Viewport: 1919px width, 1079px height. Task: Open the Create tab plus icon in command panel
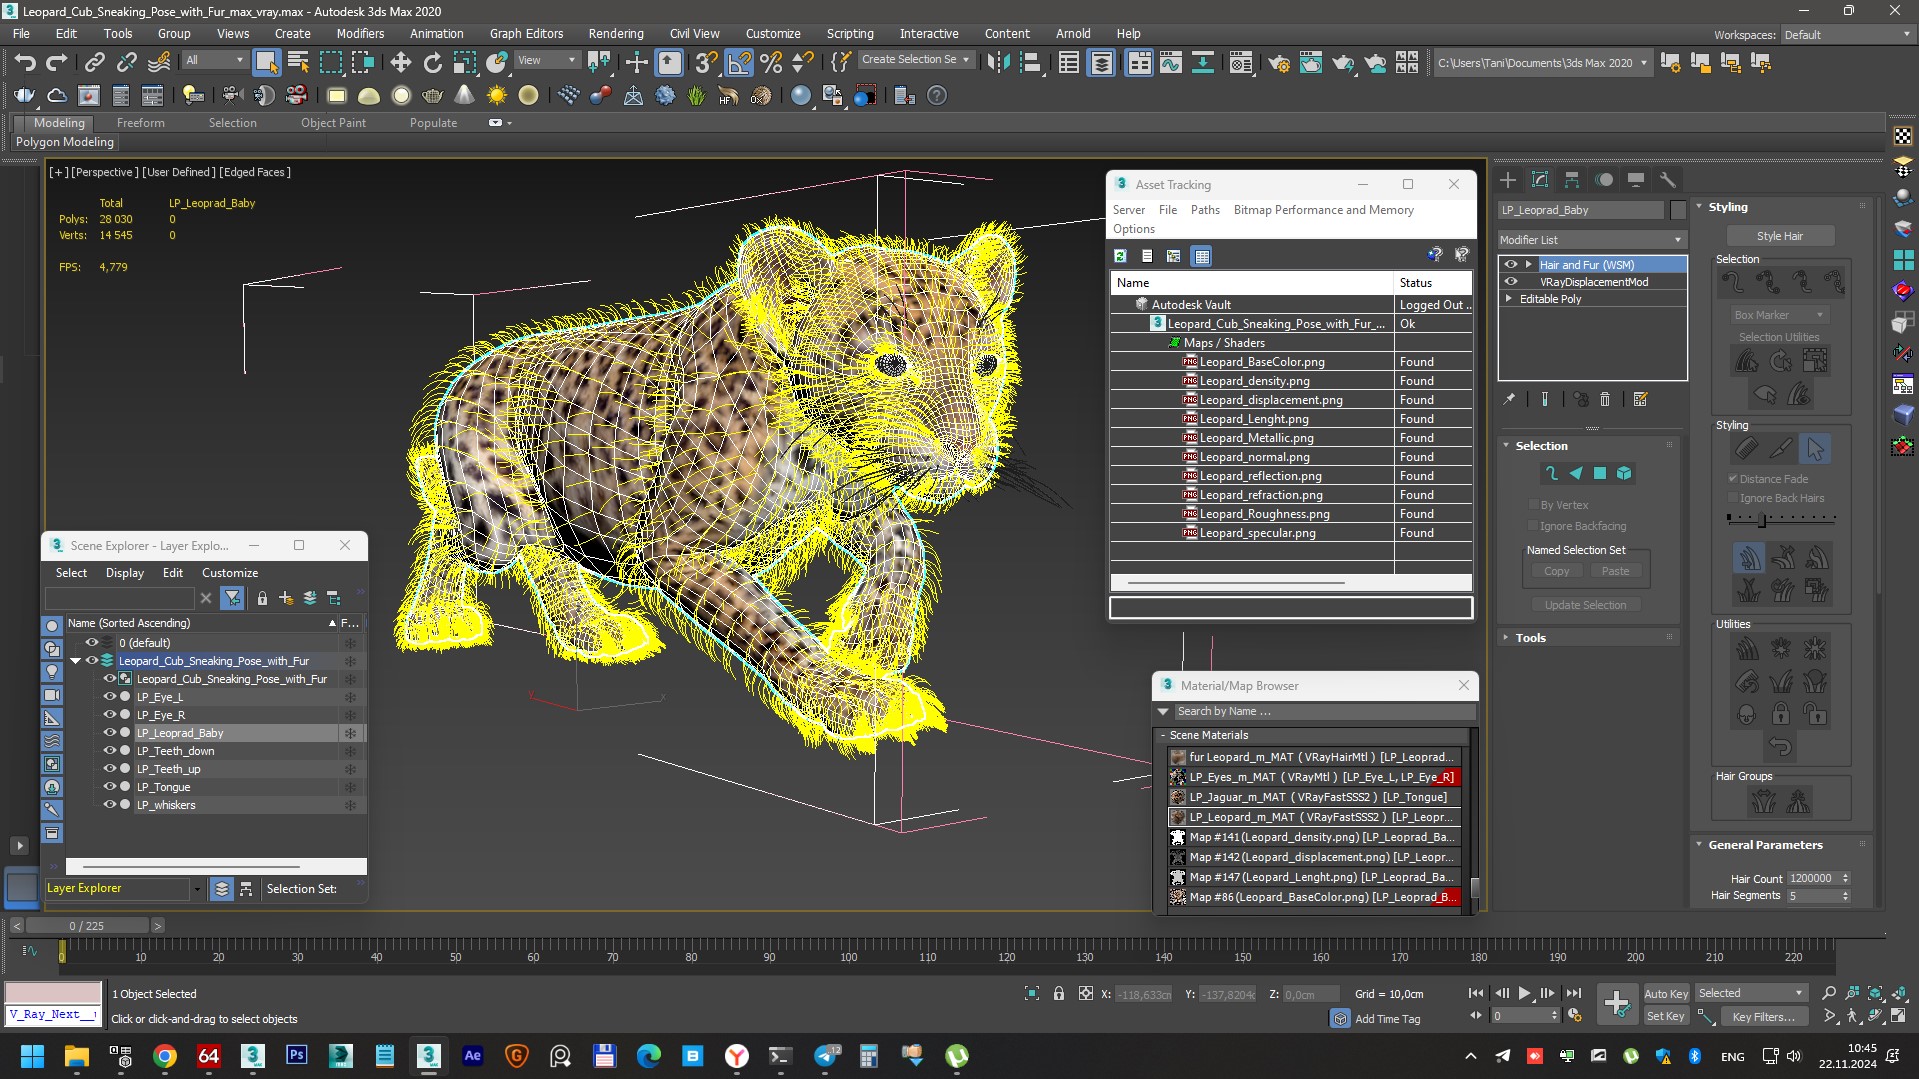1508,180
